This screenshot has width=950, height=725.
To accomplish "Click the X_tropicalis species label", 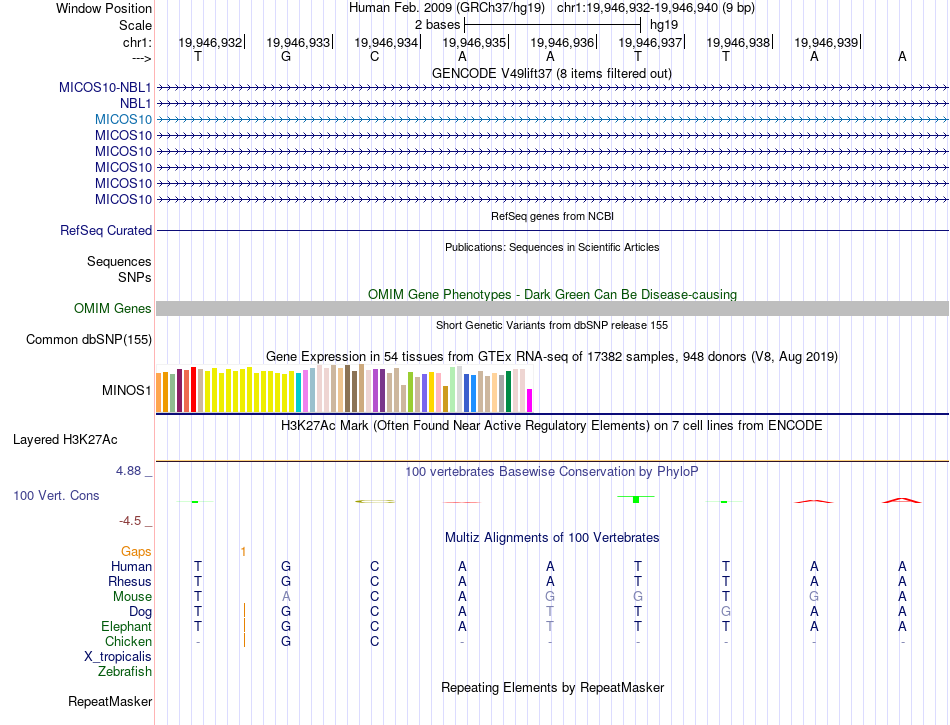I will [x=118, y=657].
